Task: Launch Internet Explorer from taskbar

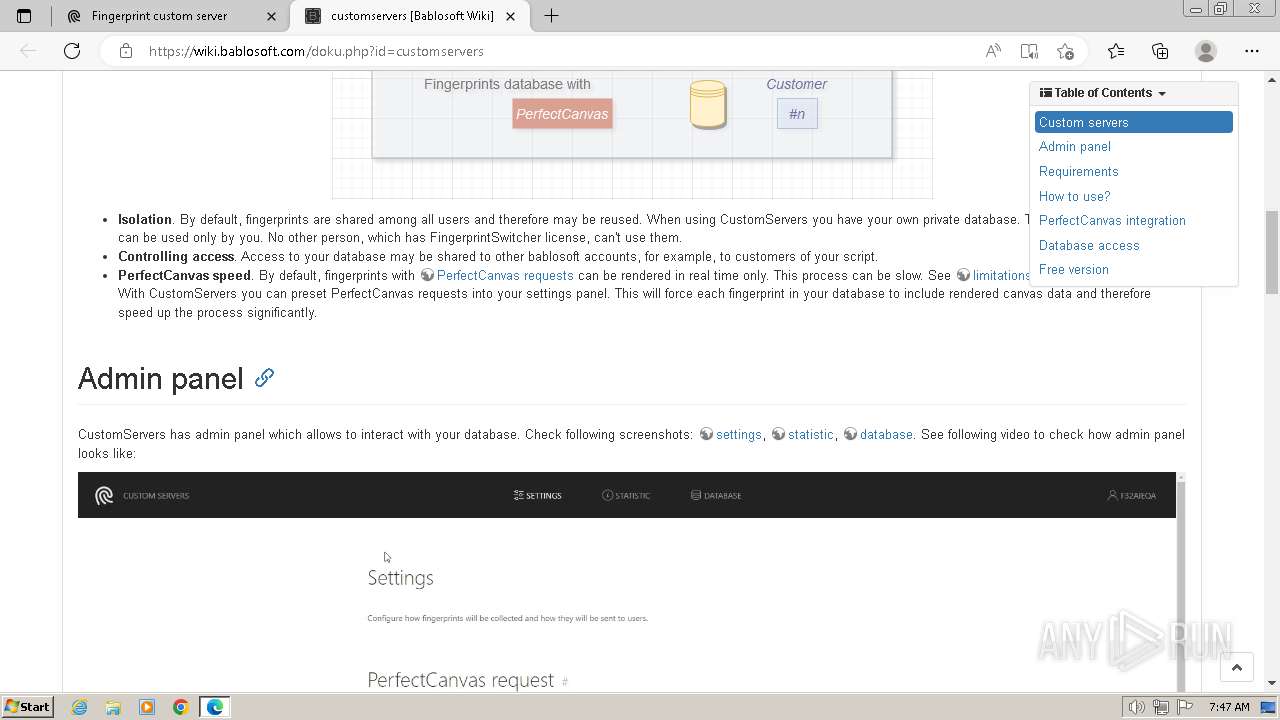Action: (79, 707)
